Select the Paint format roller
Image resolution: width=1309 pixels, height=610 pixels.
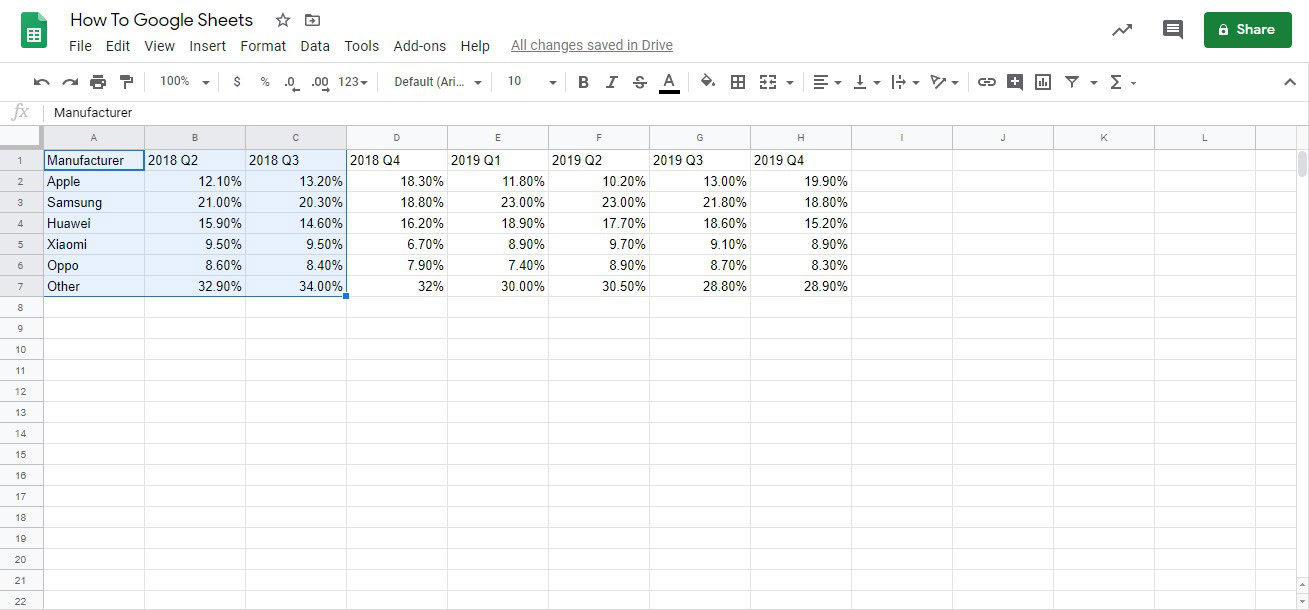coord(126,82)
